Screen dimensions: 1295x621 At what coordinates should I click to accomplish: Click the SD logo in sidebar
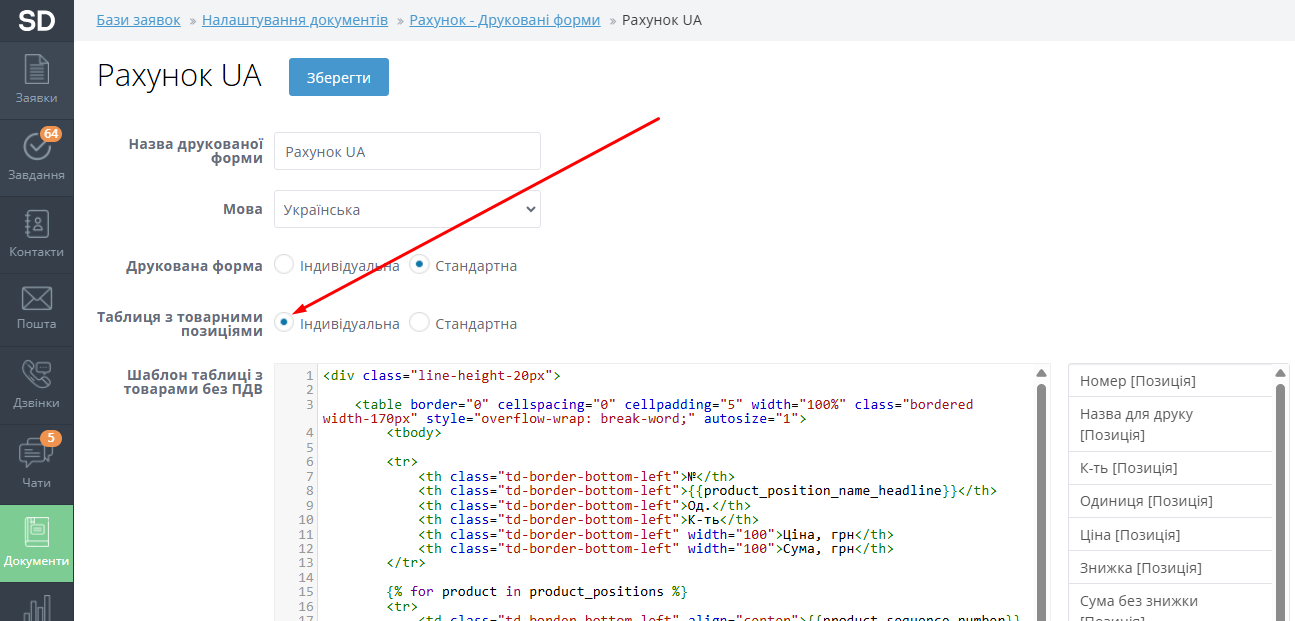36,20
